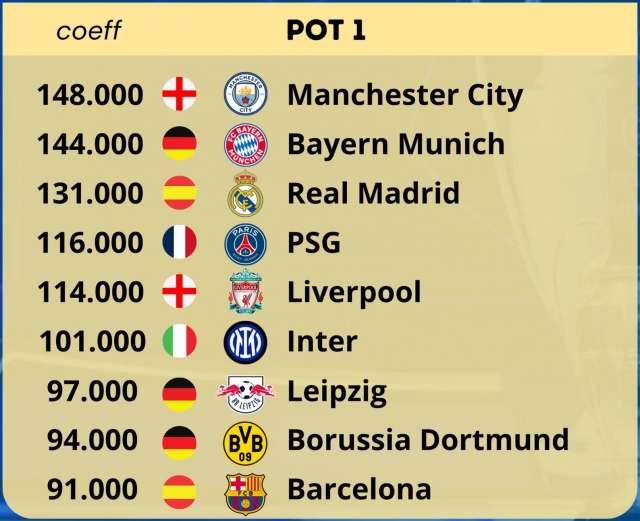Screen dimensions: 640x521
Task: Click the French flag next to PSG
Action: (x=179, y=242)
